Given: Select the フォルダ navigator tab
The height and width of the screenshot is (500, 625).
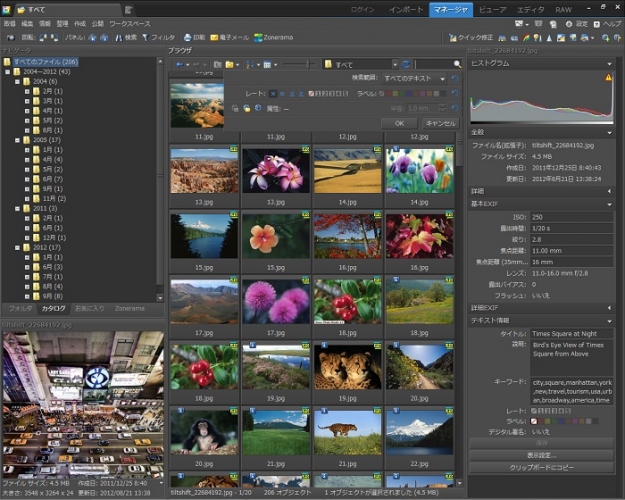Looking at the screenshot, I should tap(20, 309).
